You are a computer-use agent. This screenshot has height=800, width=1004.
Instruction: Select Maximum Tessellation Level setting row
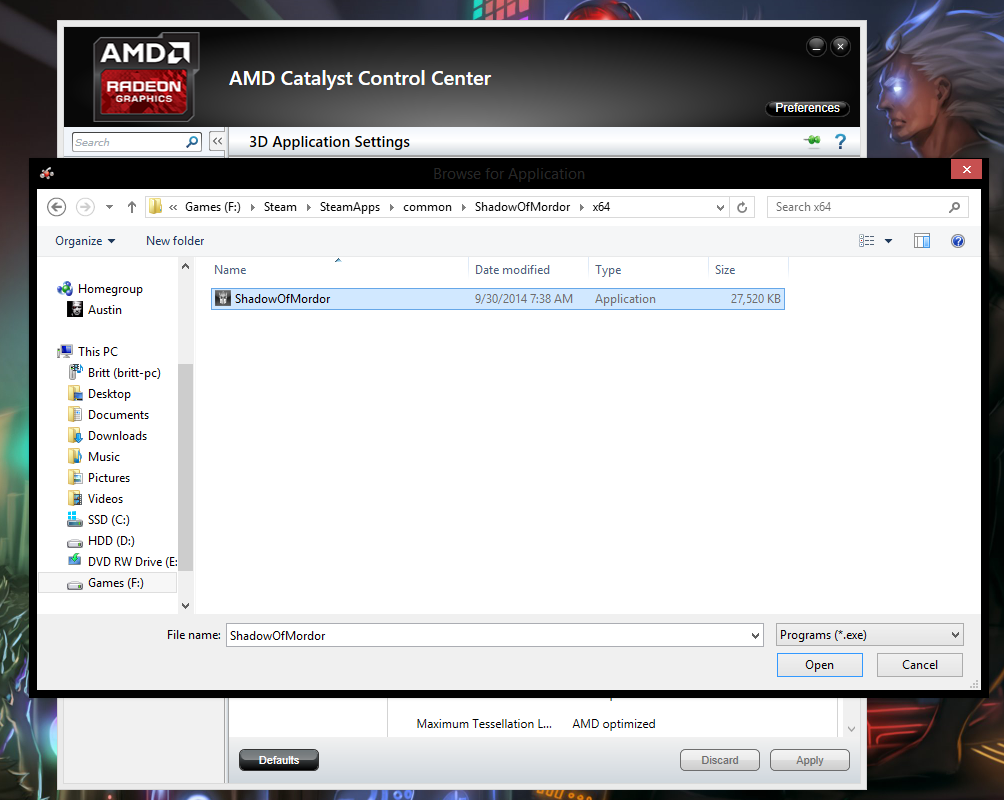537,724
